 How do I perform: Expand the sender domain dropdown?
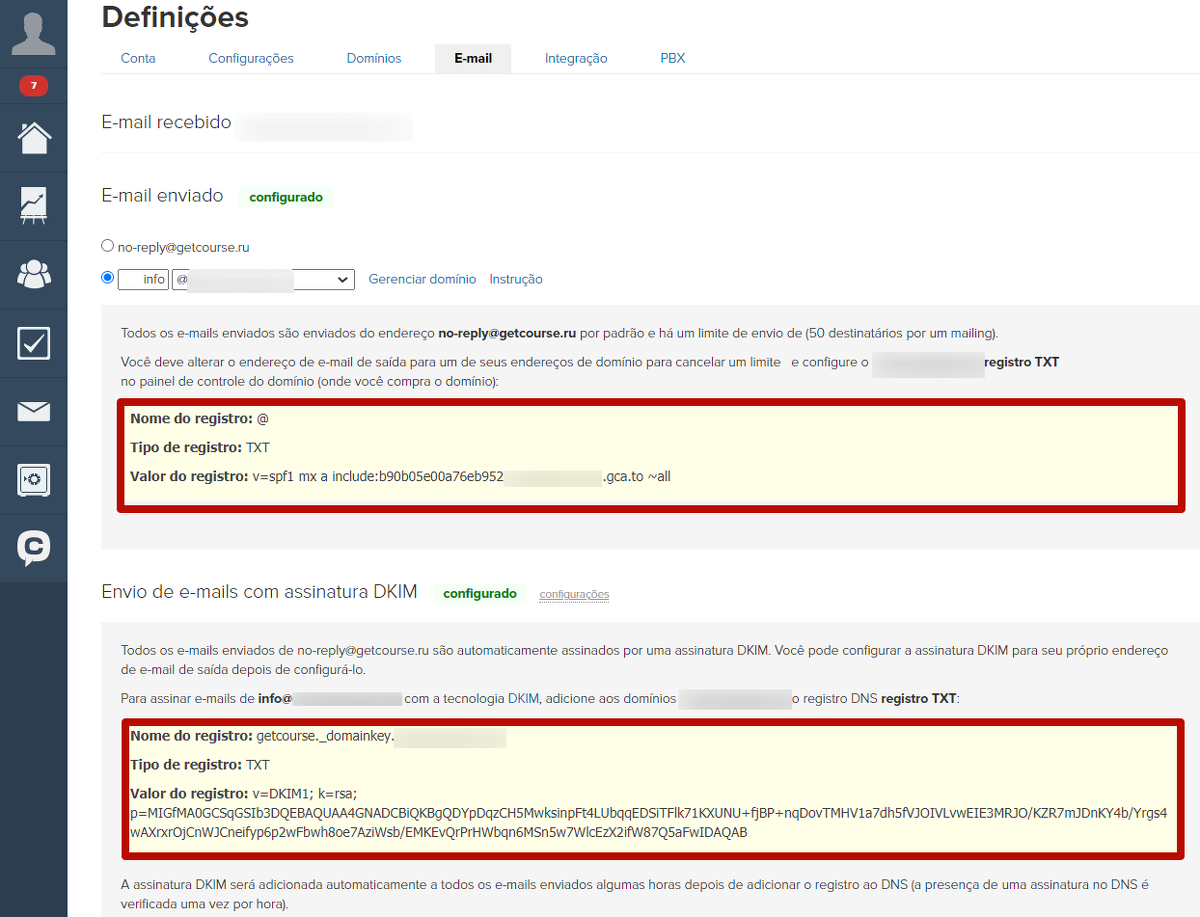pyautogui.click(x=263, y=280)
